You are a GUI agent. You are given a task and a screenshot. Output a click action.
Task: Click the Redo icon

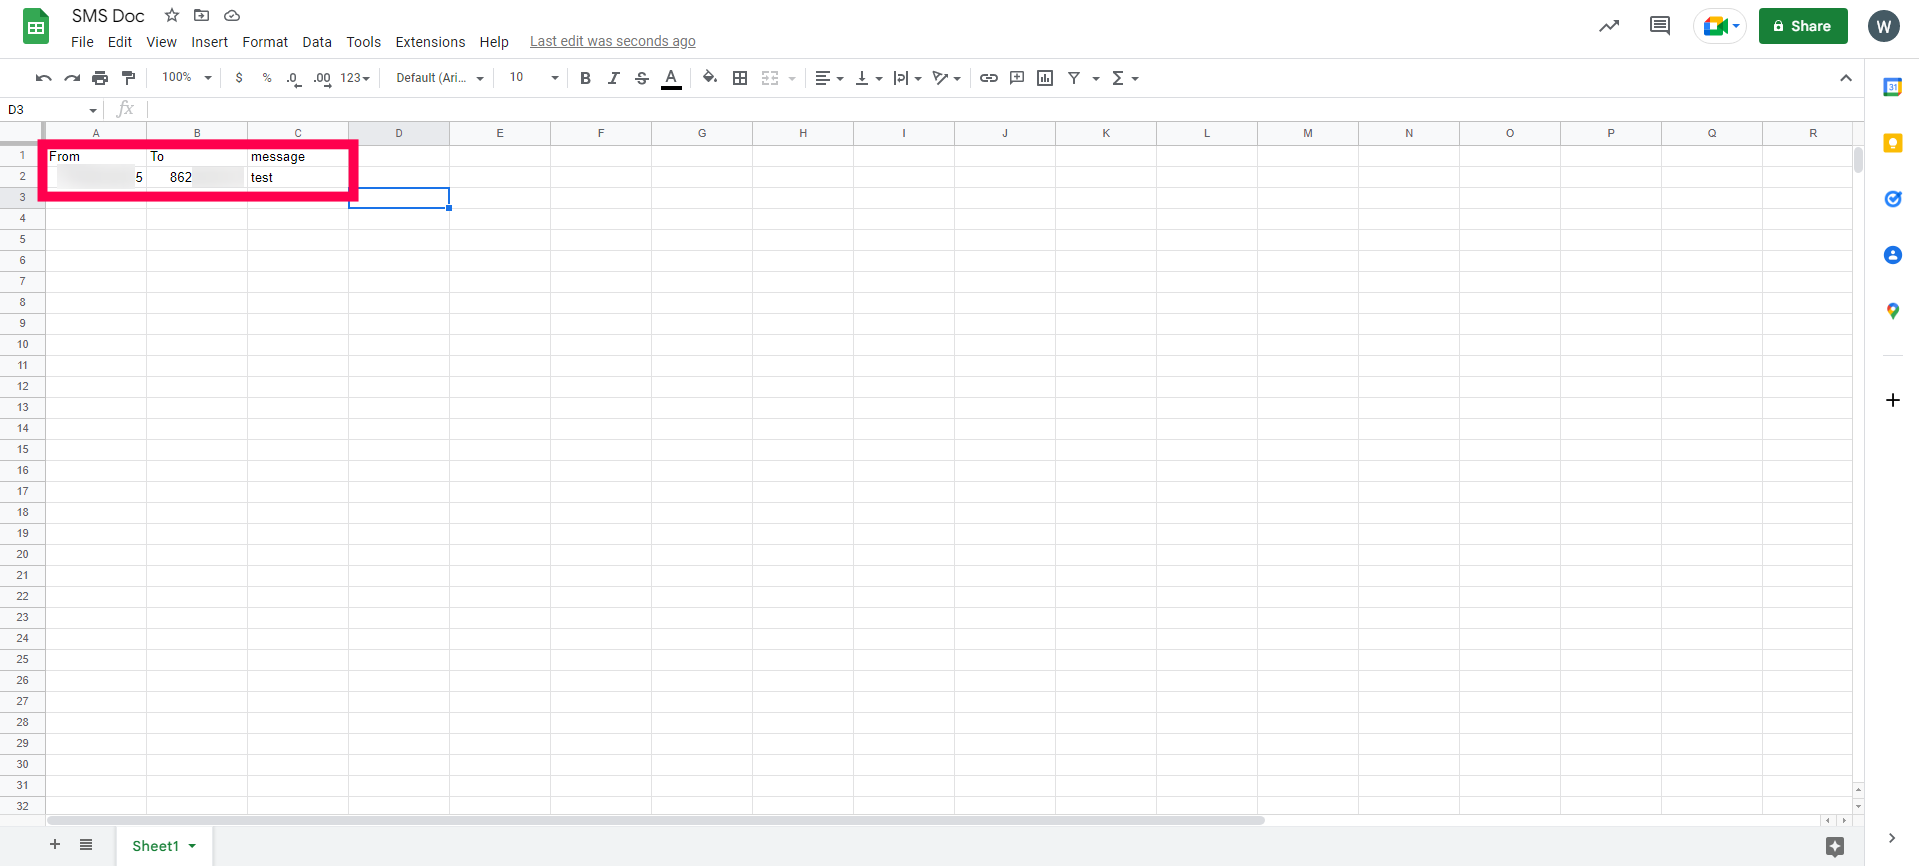click(72, 78)
